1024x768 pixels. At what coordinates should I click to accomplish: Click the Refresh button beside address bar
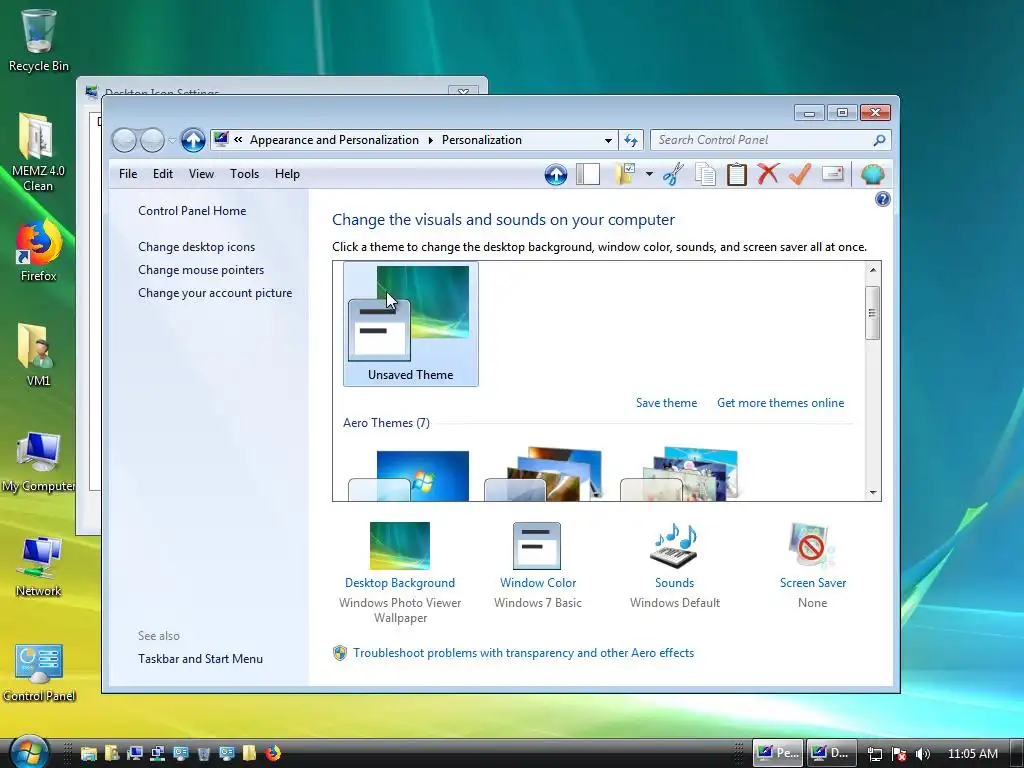tap(631, 140)
